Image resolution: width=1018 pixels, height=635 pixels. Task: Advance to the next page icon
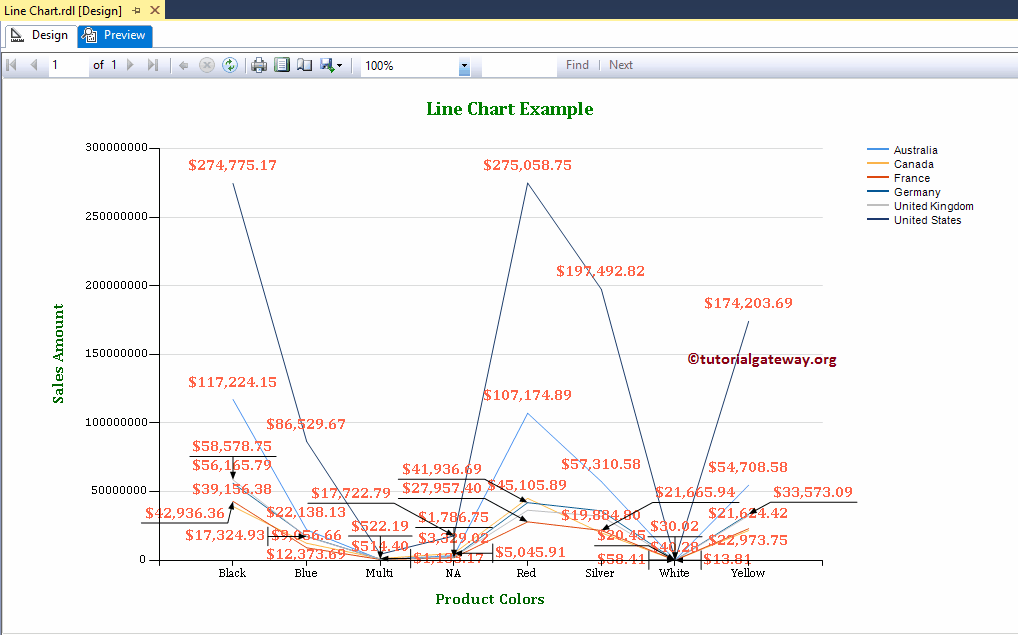(x=130, y=65)
